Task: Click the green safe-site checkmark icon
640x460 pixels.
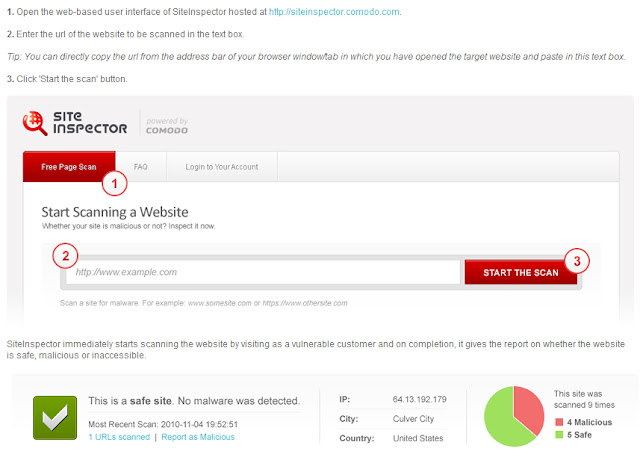Action: click(x=55, y=418)
